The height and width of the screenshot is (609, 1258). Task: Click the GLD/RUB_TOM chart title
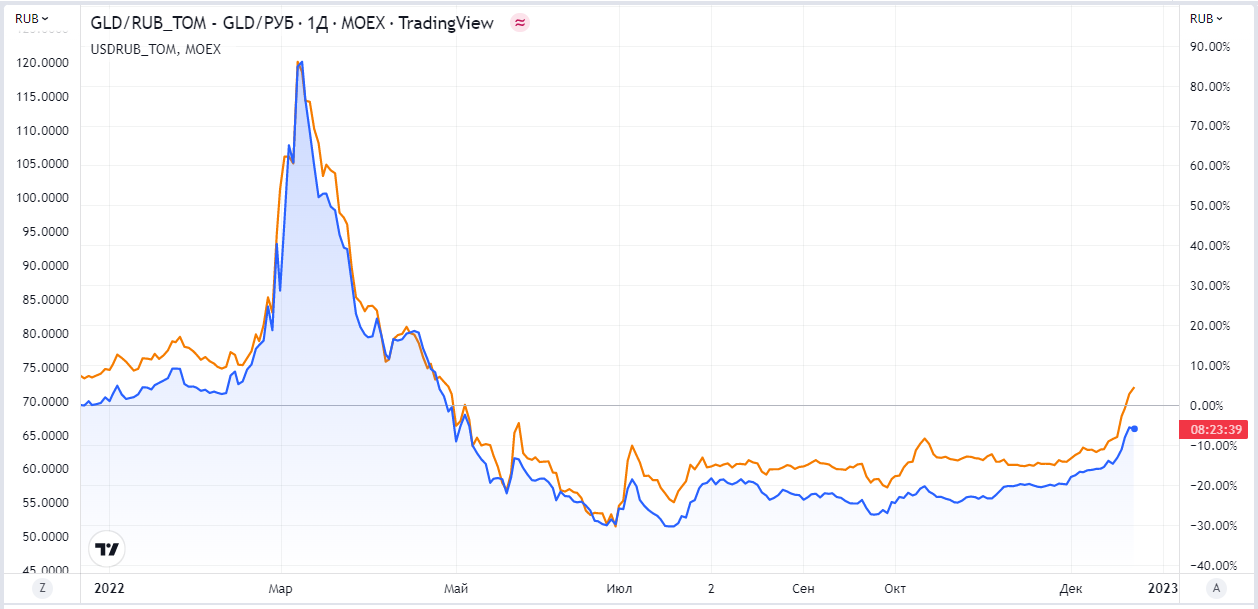point(291,23)
